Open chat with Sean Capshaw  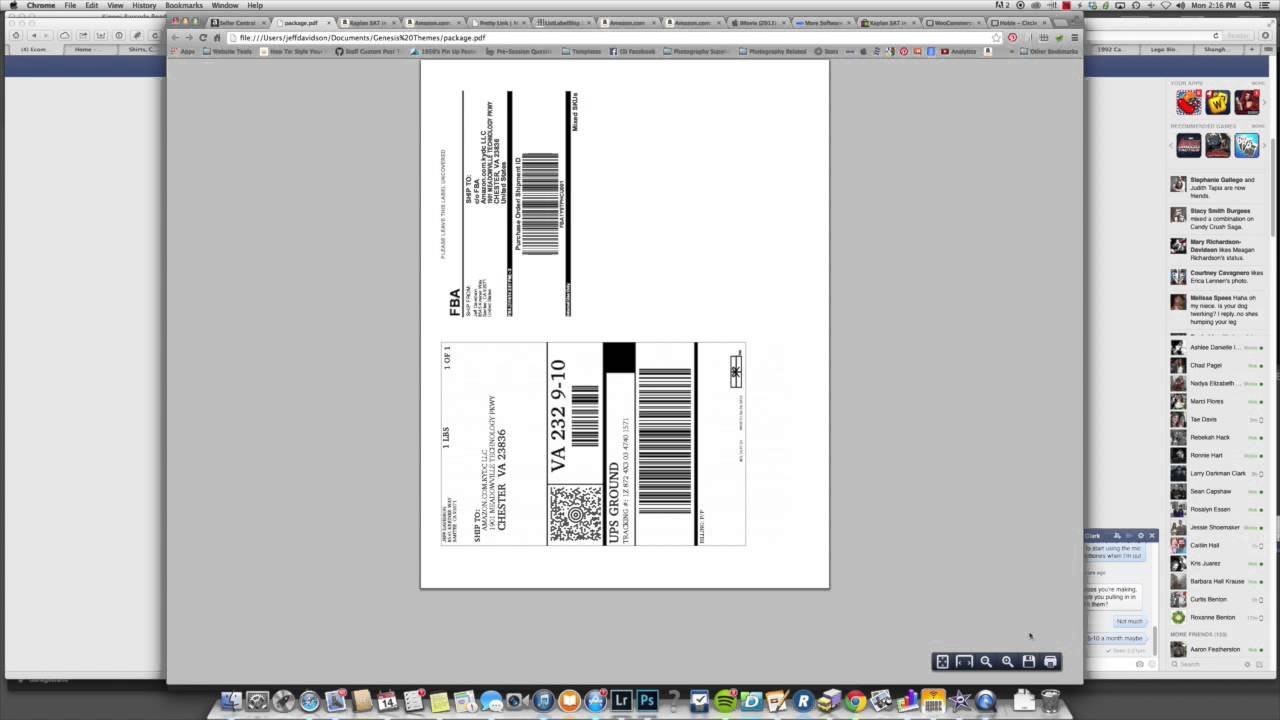click(1217, 491)
